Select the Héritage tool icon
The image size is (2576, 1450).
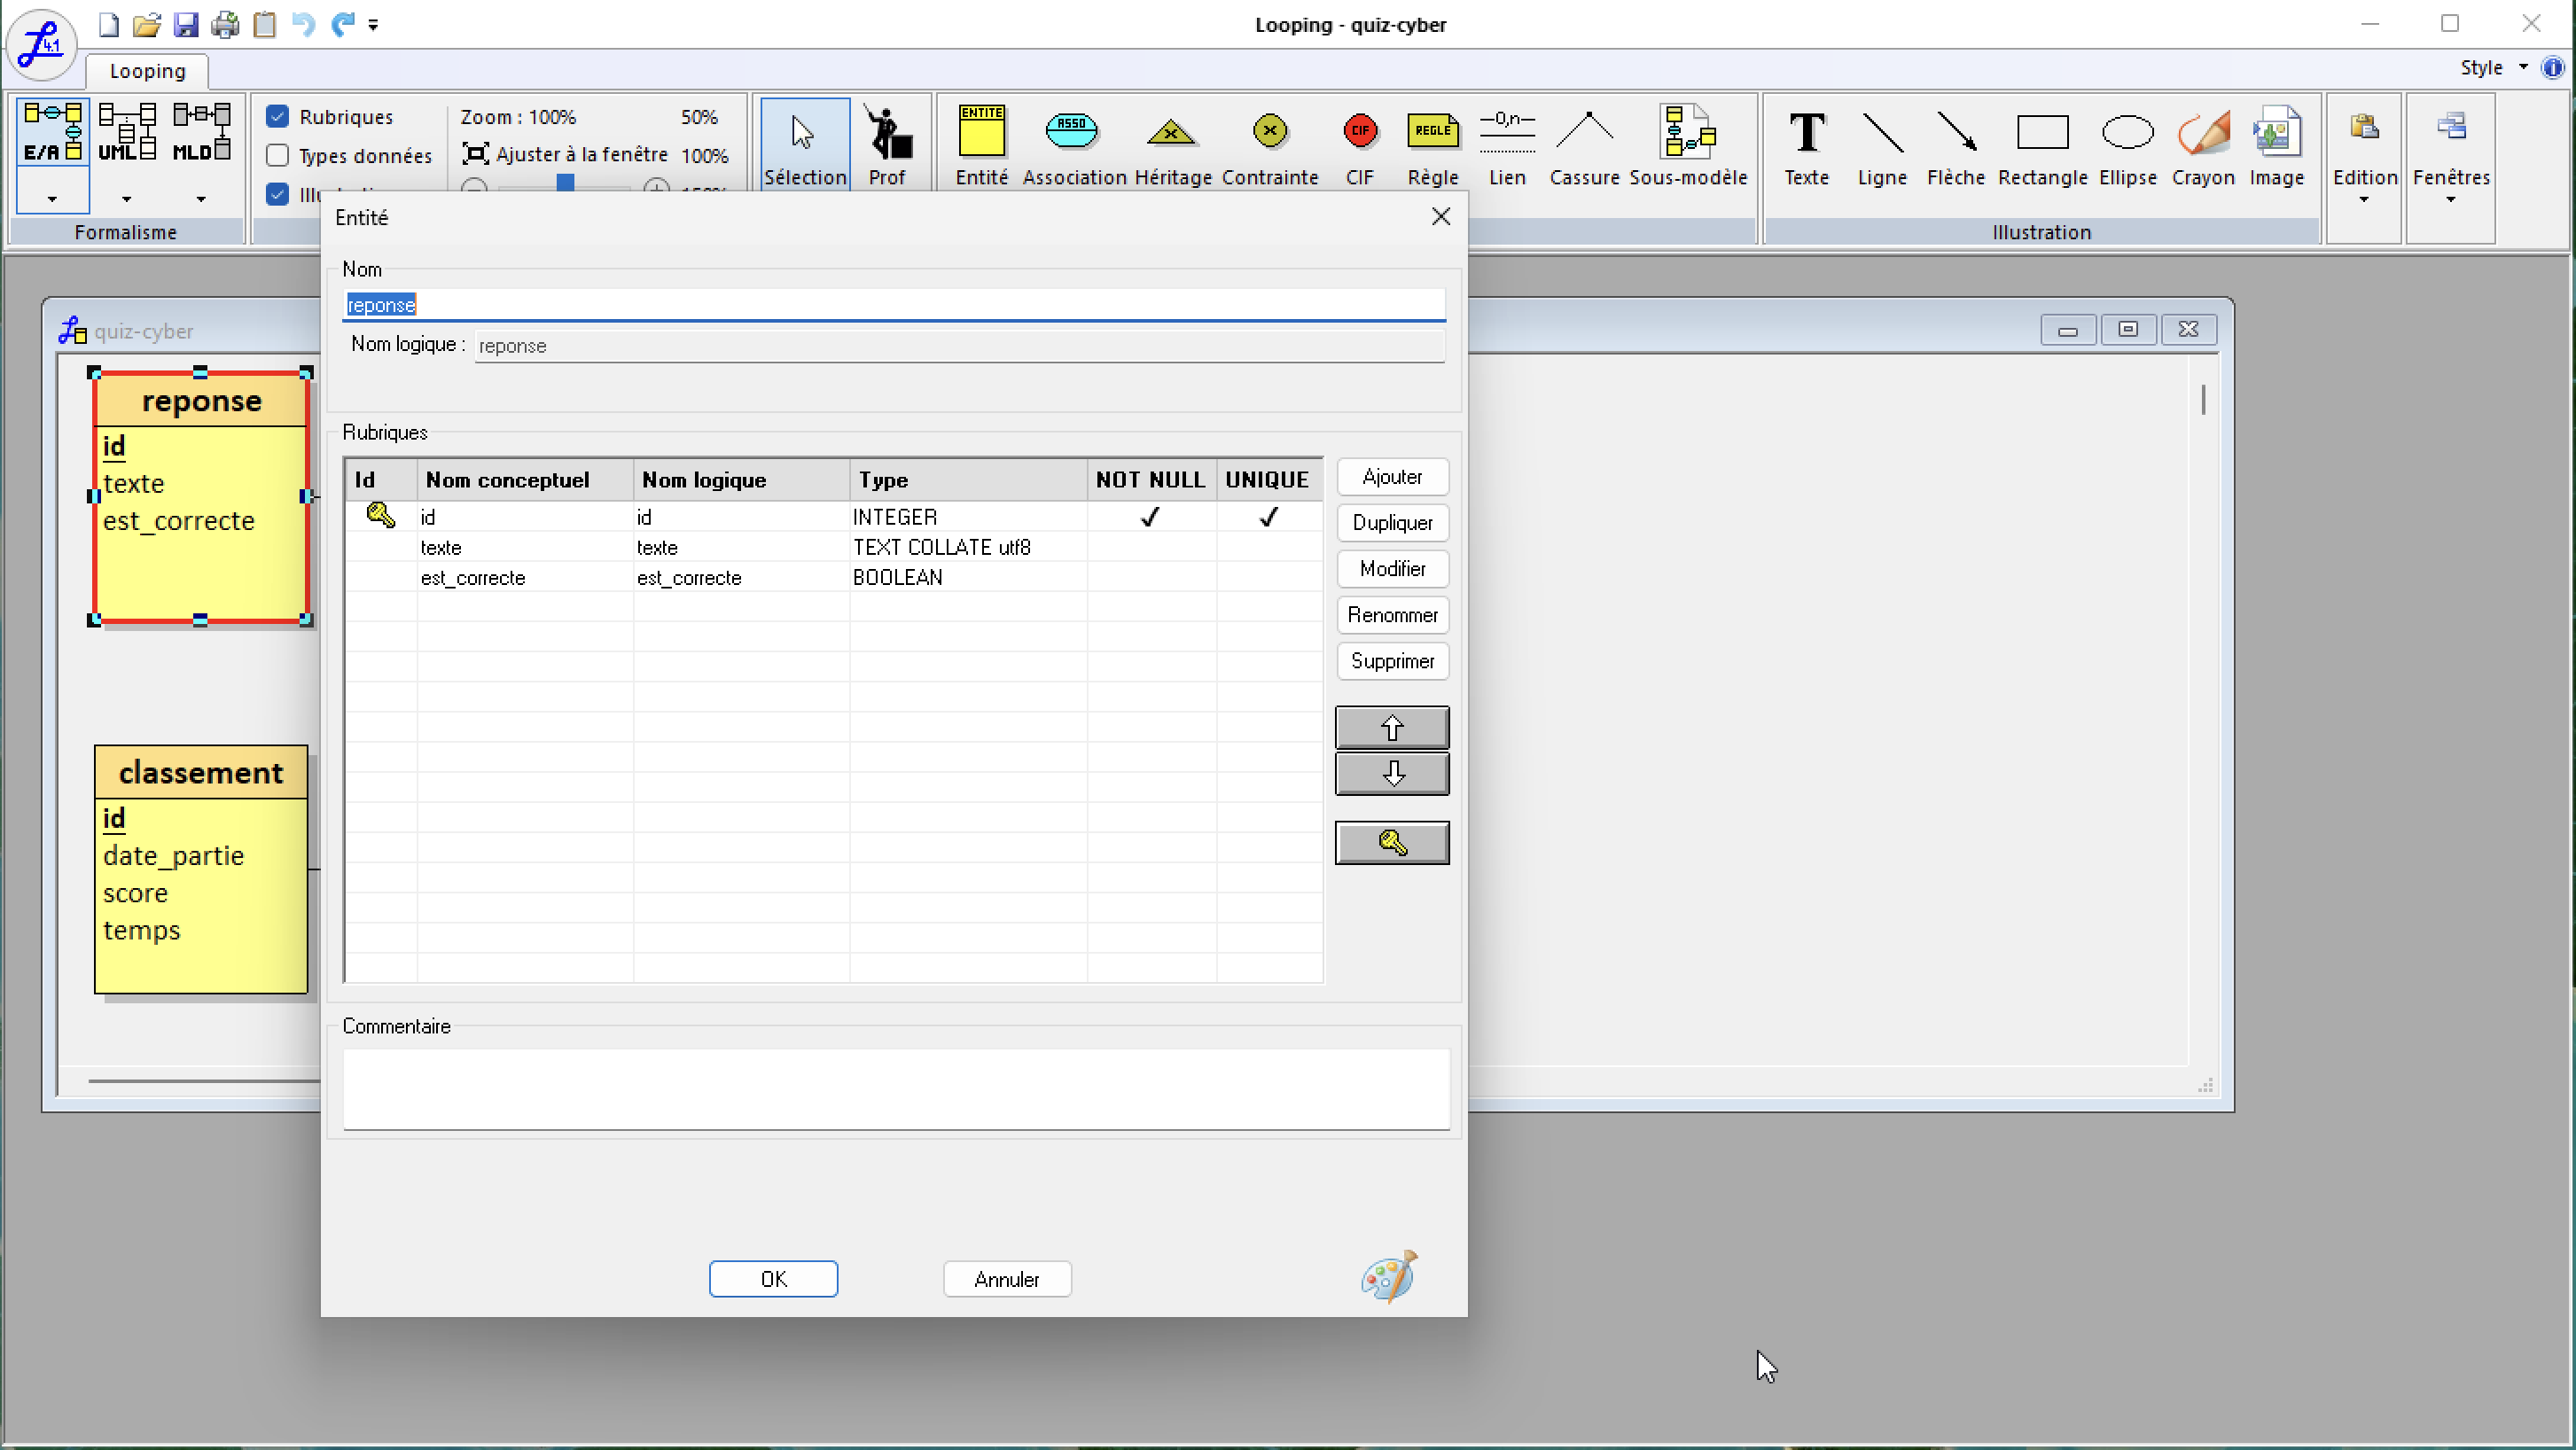pos(1171,133)
